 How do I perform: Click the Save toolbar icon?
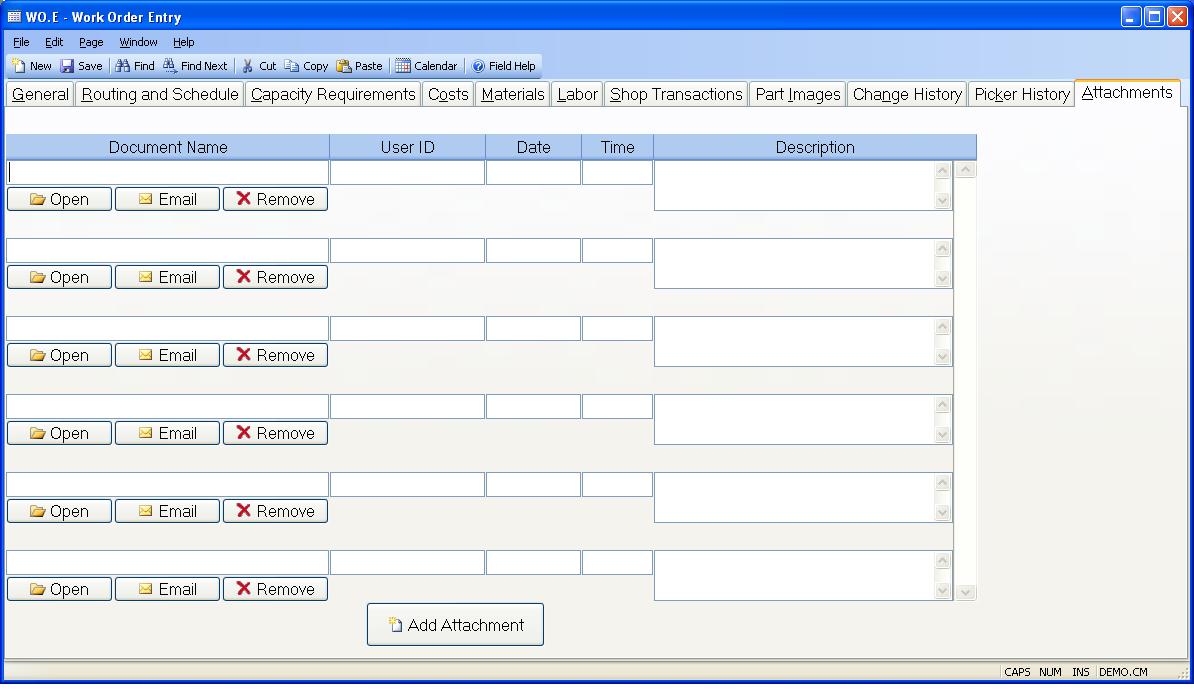[x=68, y=66]
